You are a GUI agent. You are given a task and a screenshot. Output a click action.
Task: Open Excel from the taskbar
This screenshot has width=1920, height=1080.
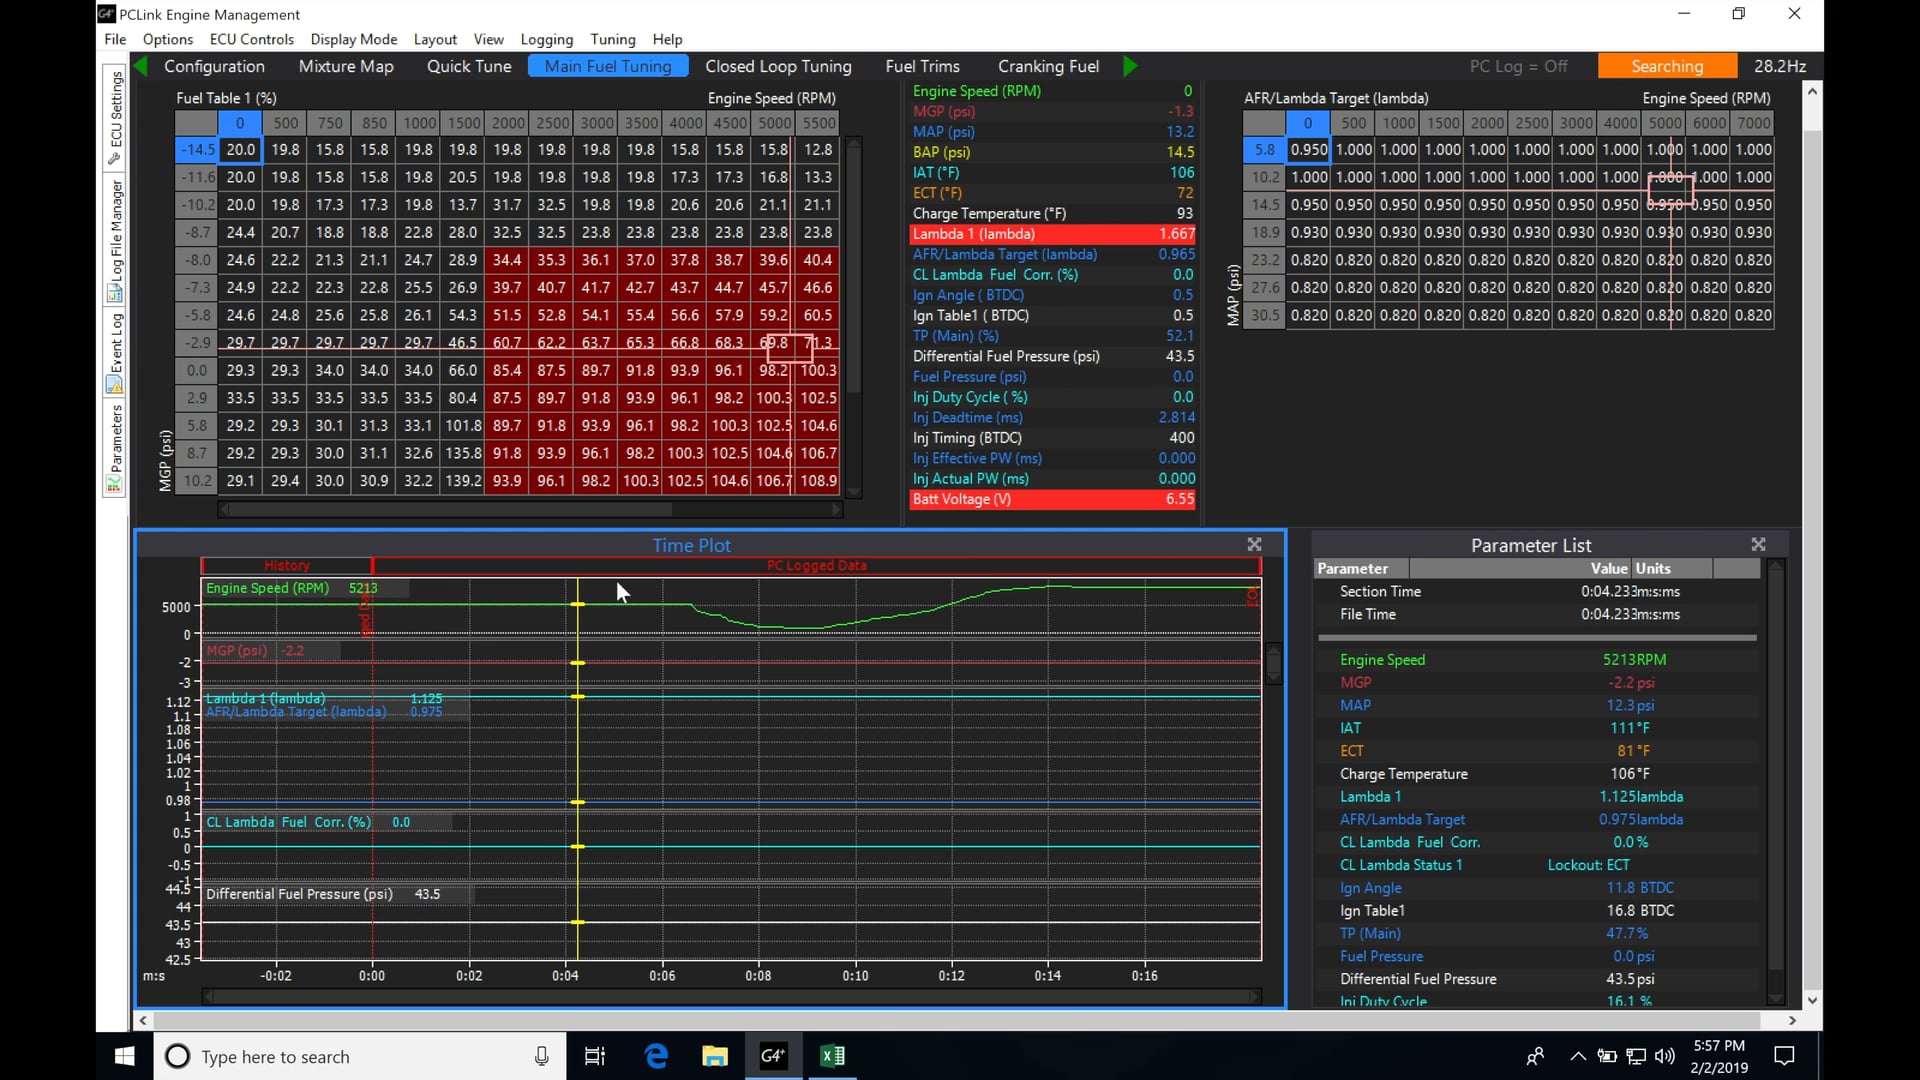point(833,1056)
